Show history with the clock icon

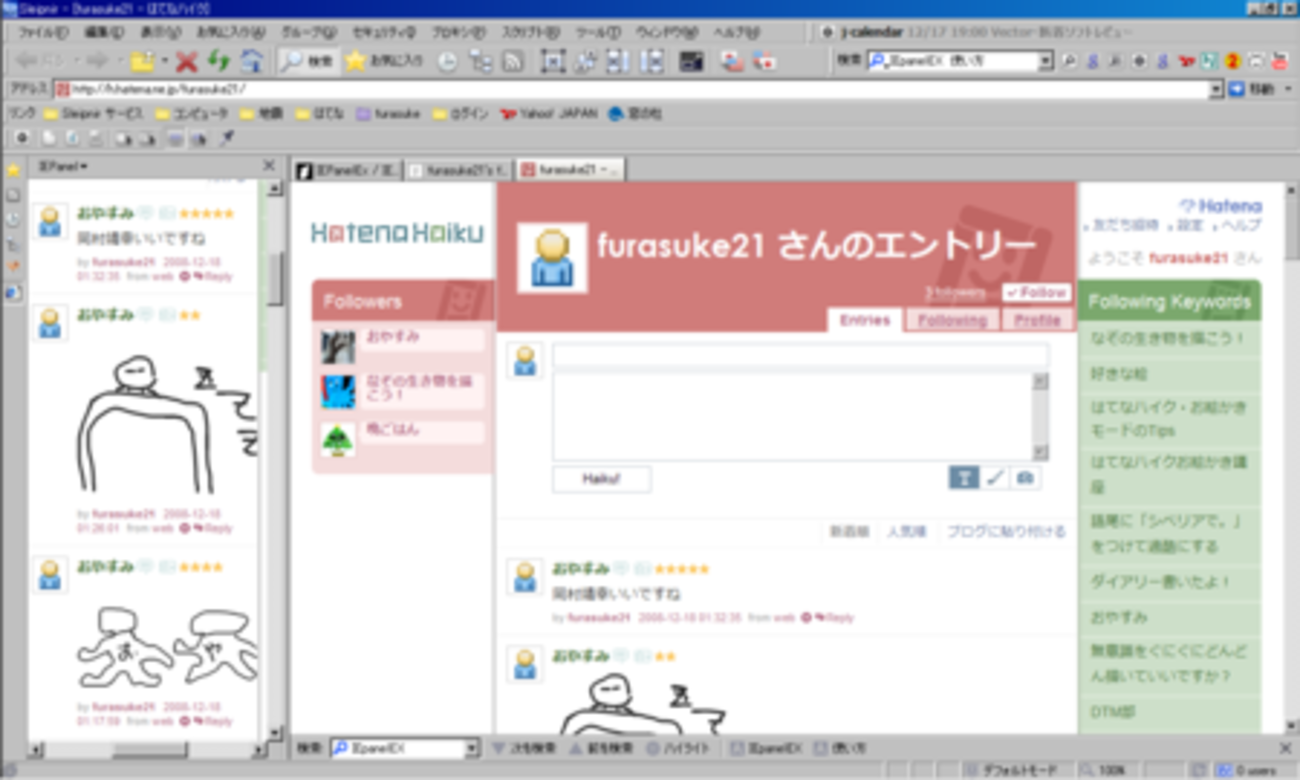(x=448, y=62)
